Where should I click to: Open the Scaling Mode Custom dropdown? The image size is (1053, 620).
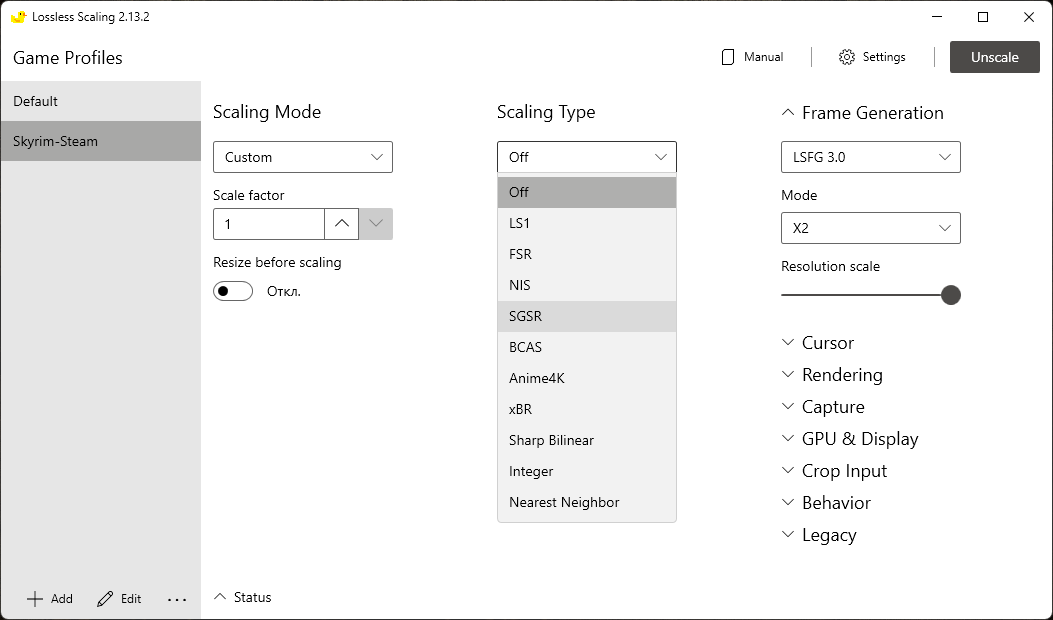pyautogui.click(x=302, y=157)
